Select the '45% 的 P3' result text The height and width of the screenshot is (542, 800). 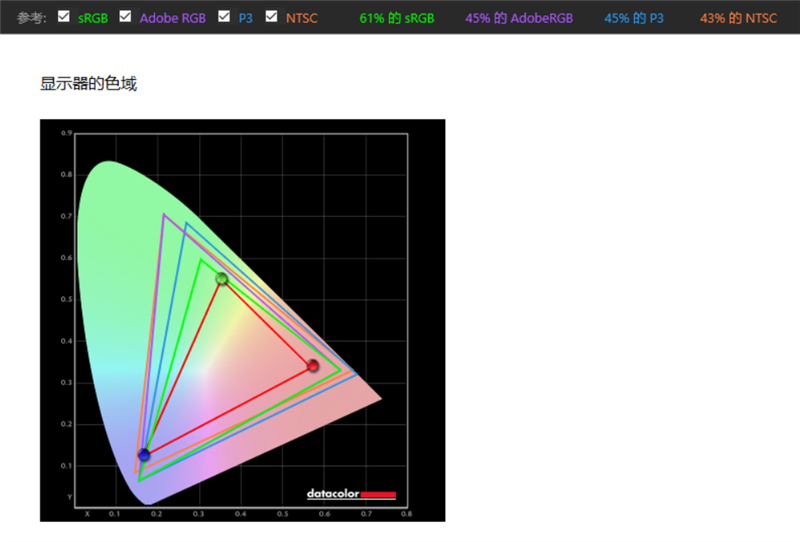point(634,18)
